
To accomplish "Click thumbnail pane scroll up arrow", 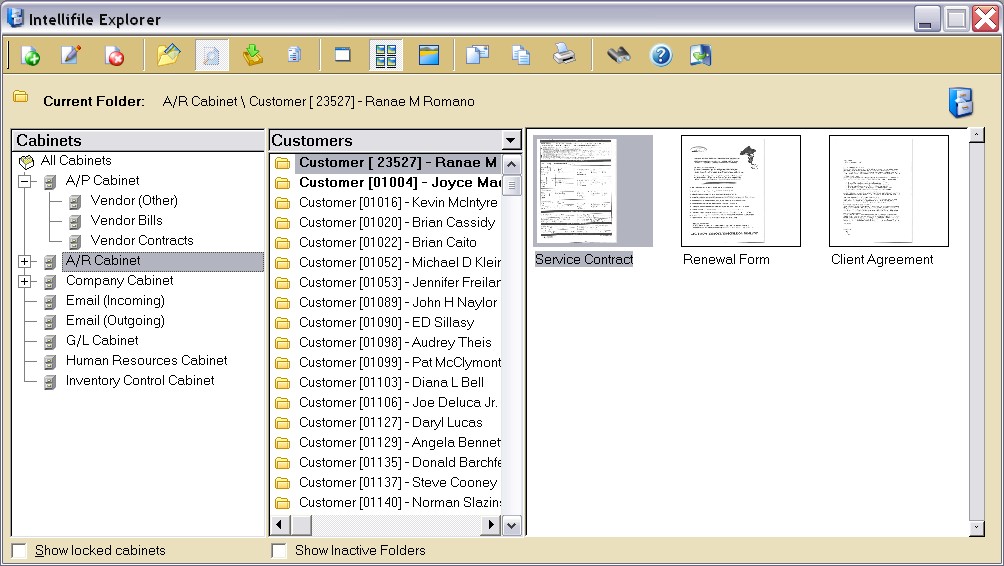I will 976,134.
